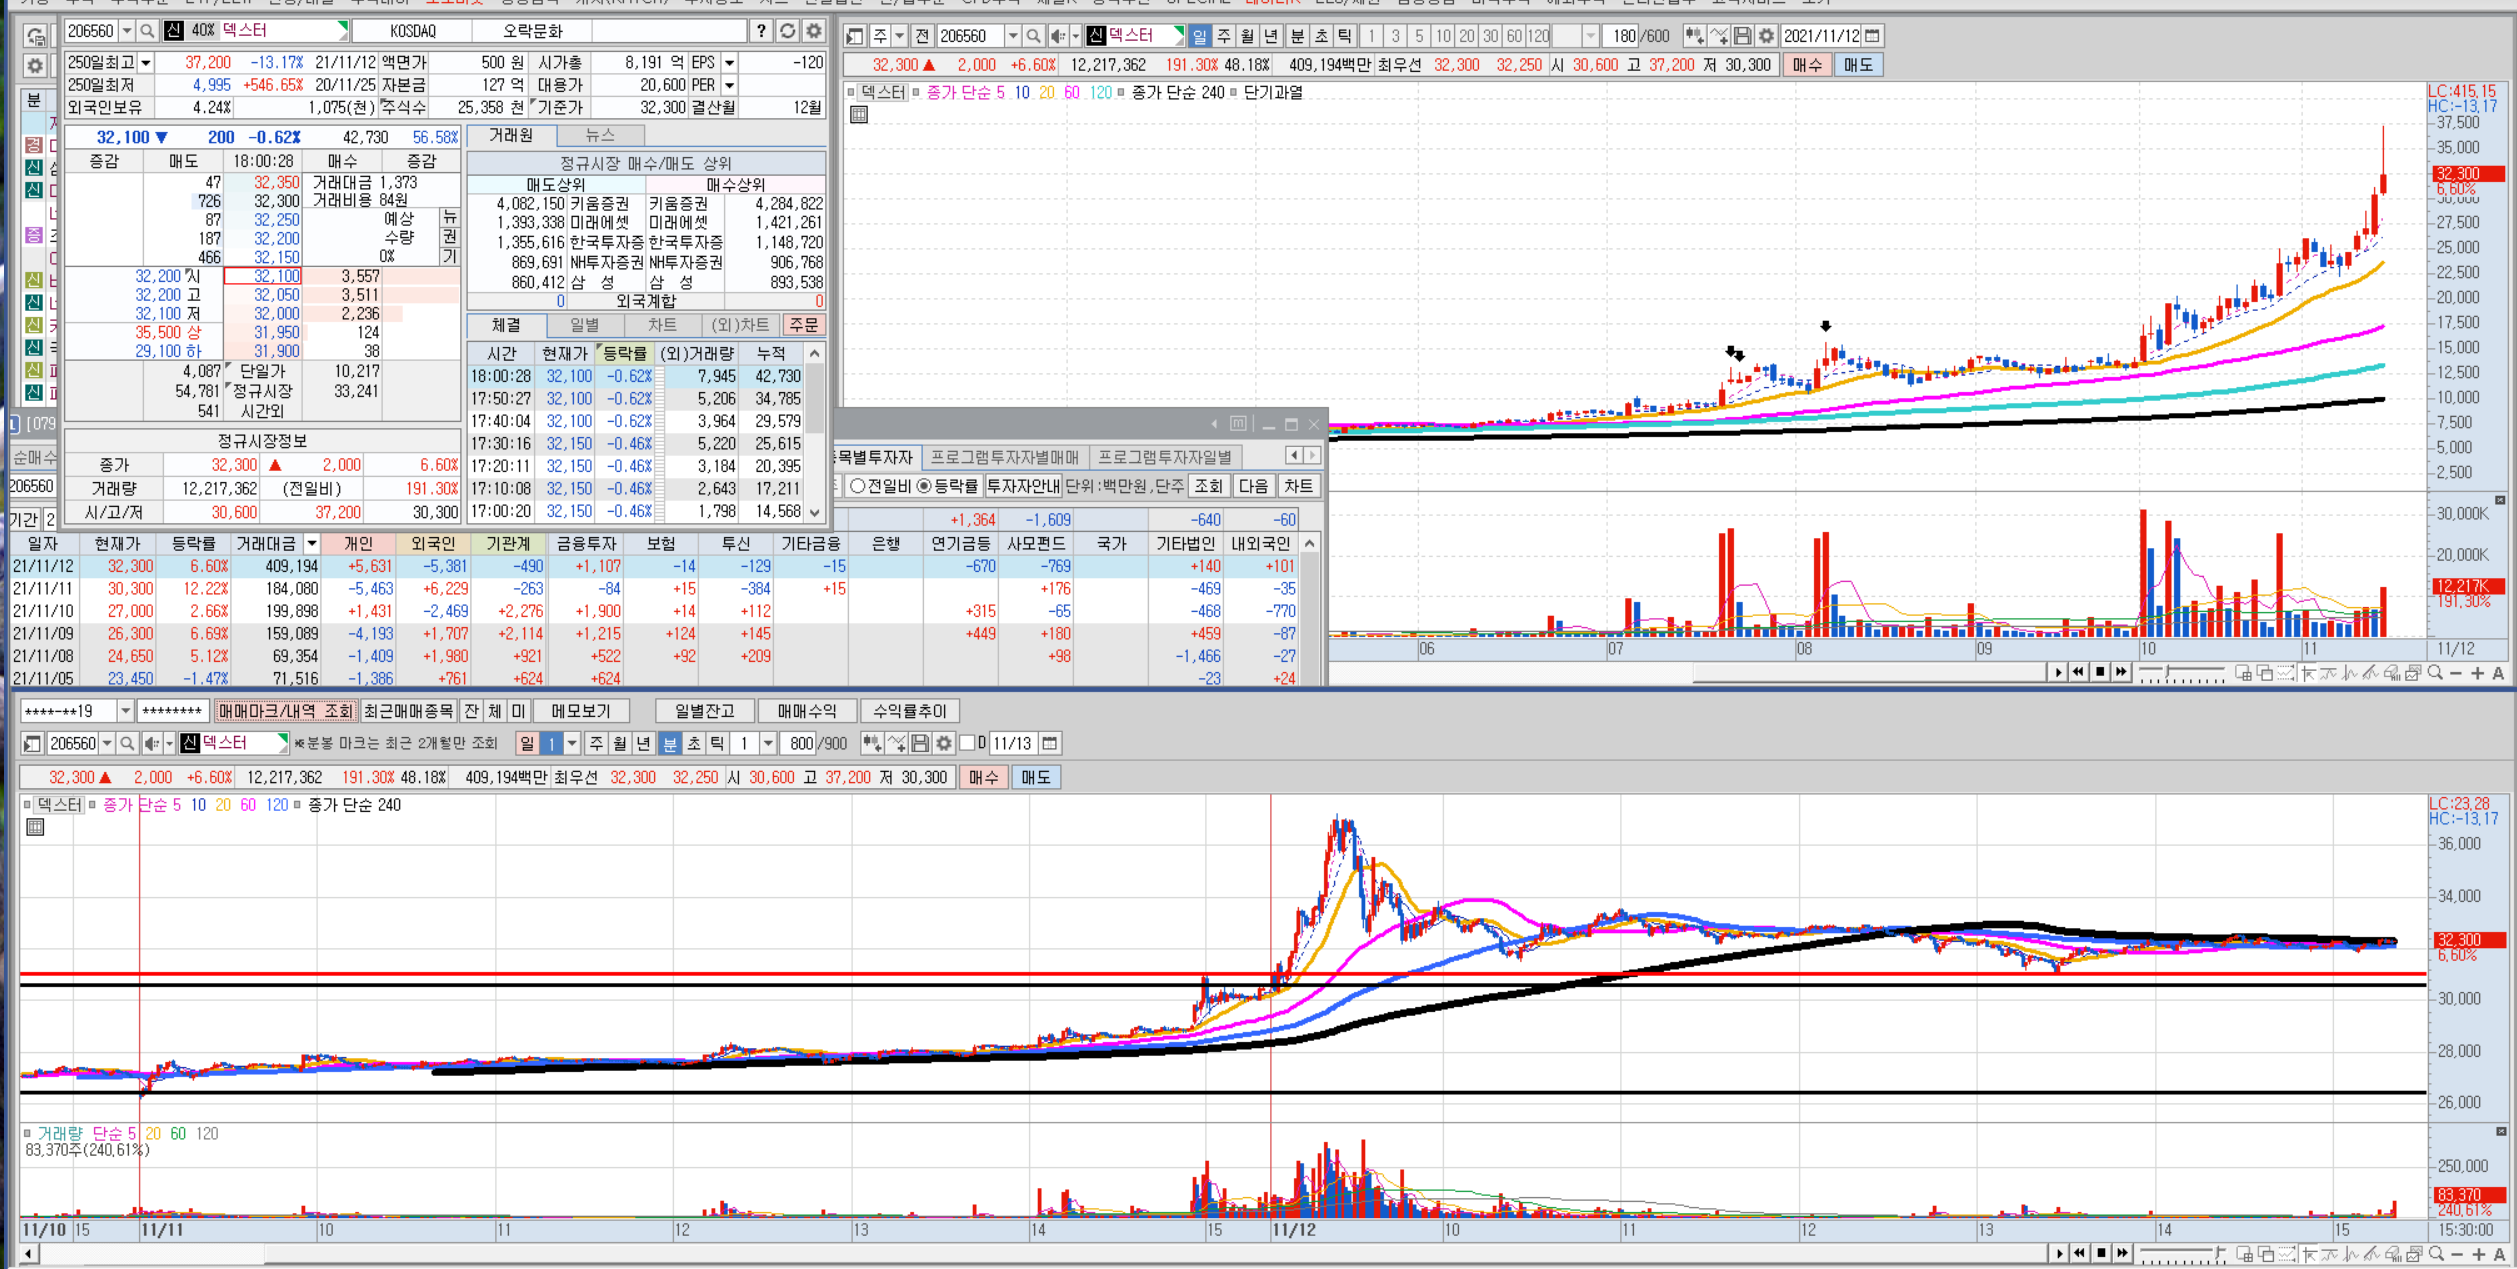Zoom out with minus icon under upper chart
This screenshot has width=2517, height=1269.
coord(2456,673)
